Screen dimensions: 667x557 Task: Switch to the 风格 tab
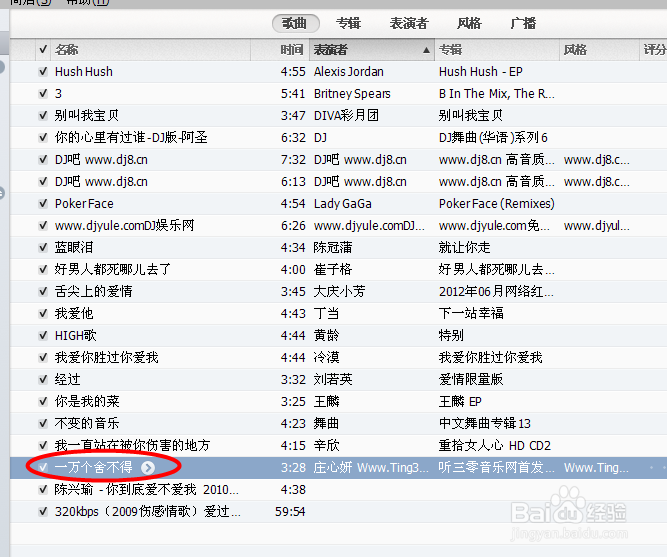pyautogui.click(x=469, y=23)
